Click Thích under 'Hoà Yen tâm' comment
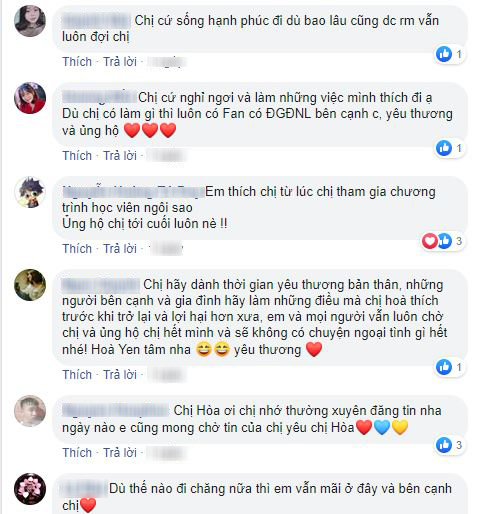 [x=77, y=375]
